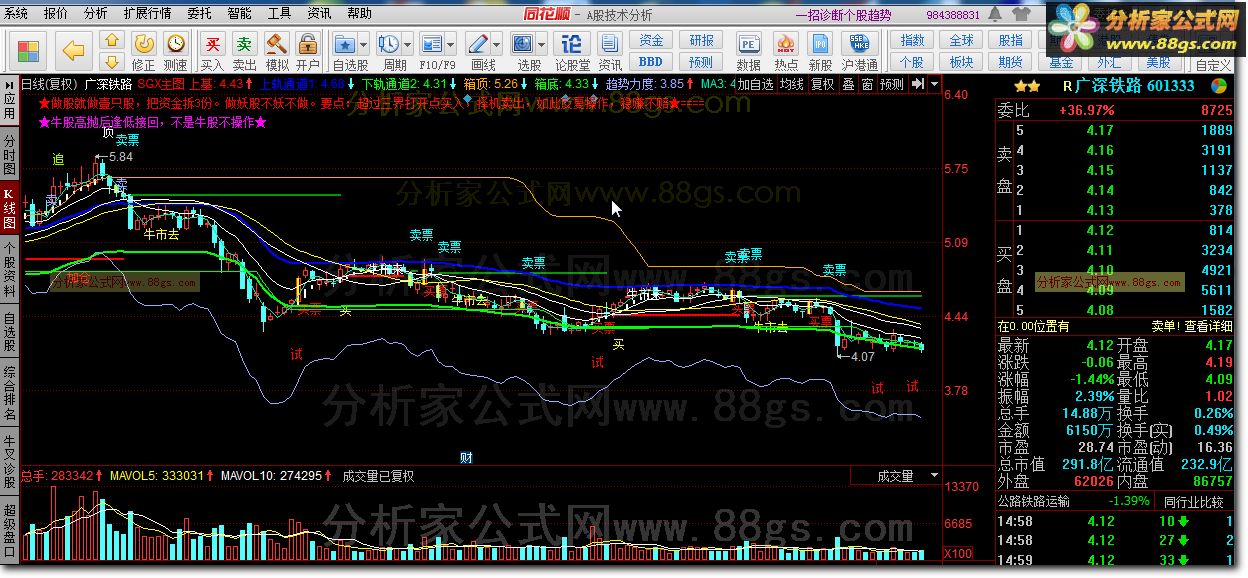Viewport: 1248px width, 578px height.
Task: Open the 修正 (correction) tool
Action: click(x=144, y=51)
